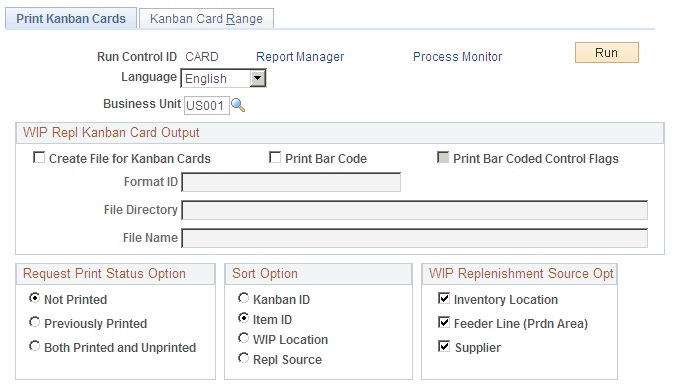Image resolution: width=674 pixels, height=386 pixels.
Task: Select the Previously Printed option
Action: click(34, 322)
